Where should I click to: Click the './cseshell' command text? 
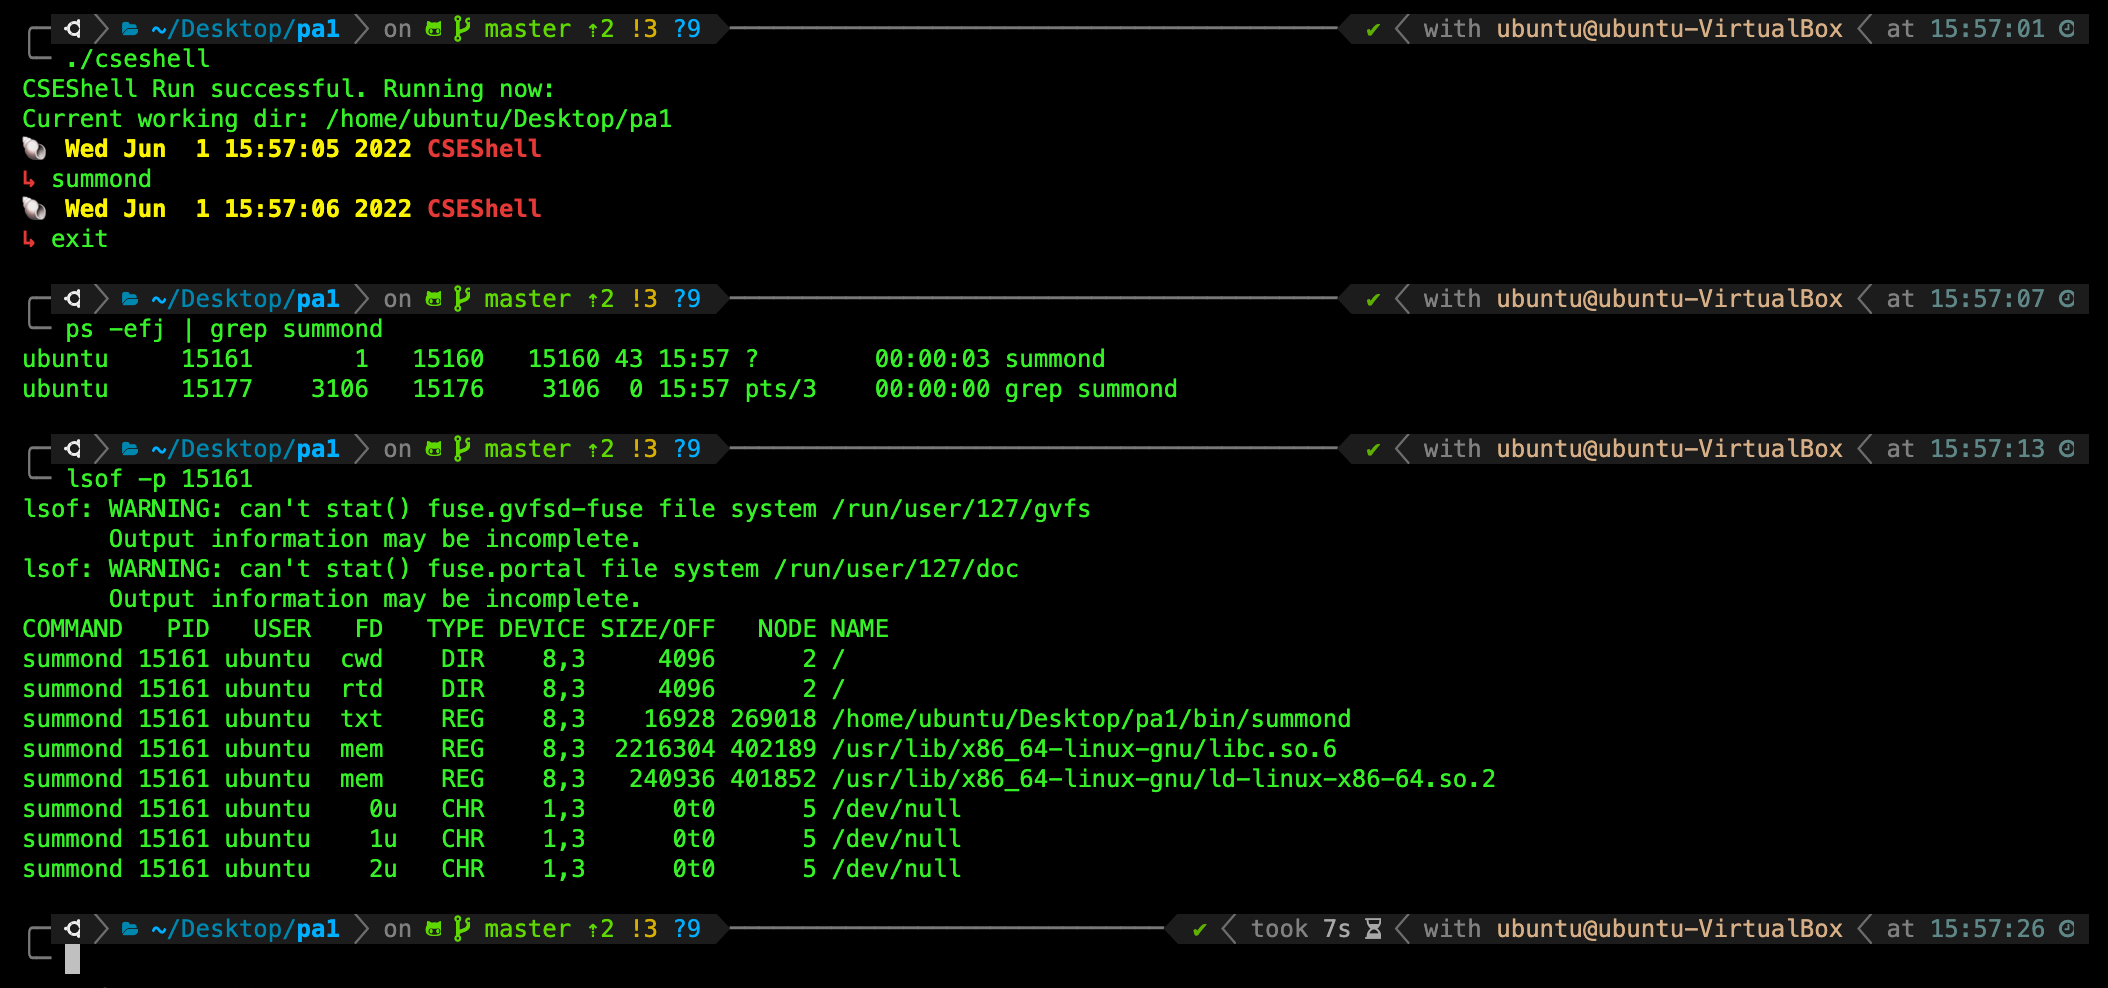click(137, 59)
